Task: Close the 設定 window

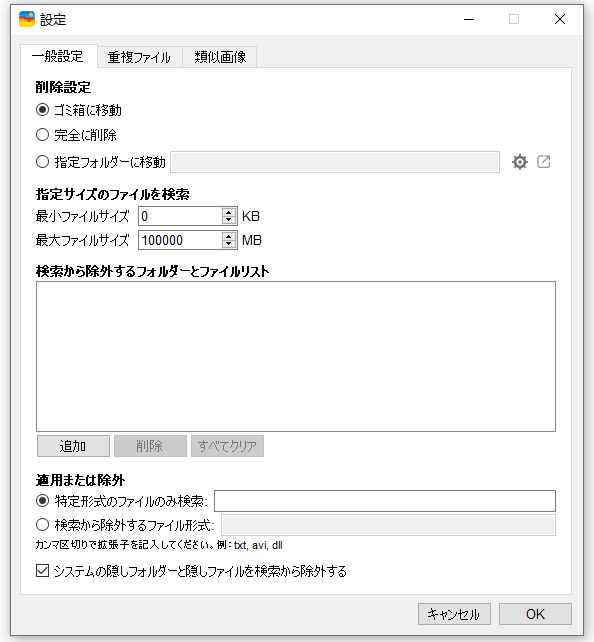Action: coord(560,19)
